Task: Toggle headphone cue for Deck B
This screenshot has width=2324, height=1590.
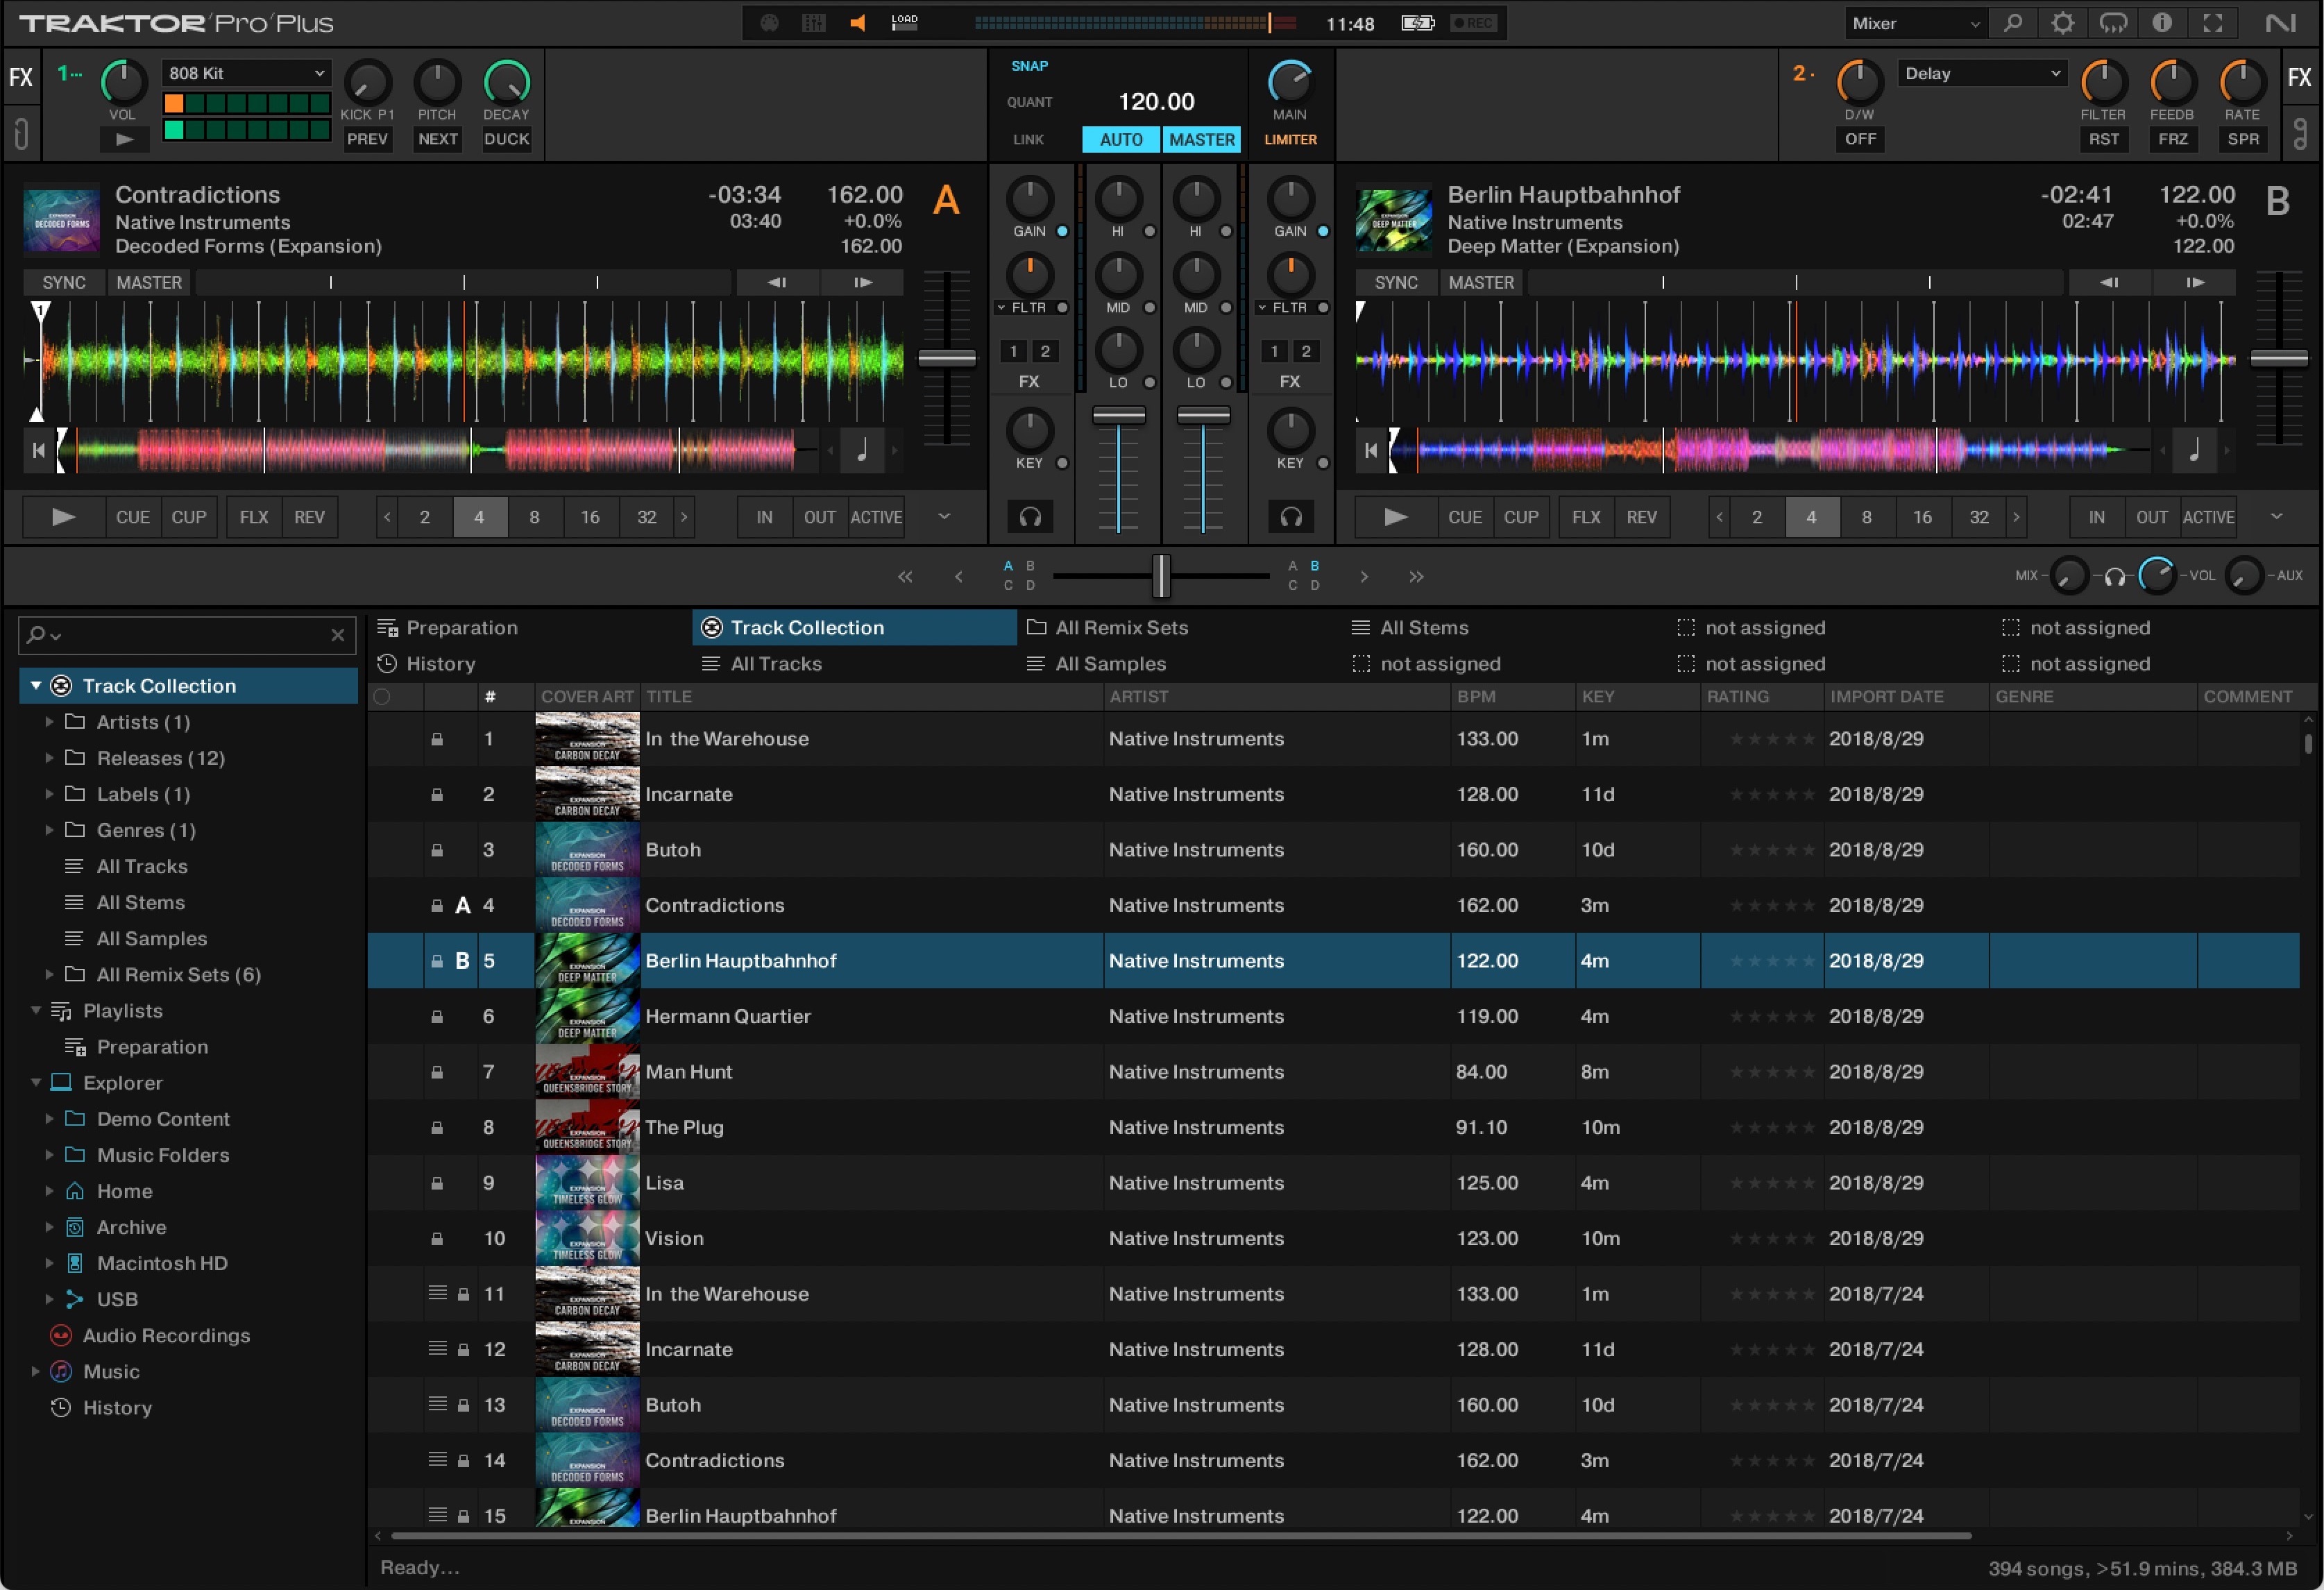Action: 1290,517
